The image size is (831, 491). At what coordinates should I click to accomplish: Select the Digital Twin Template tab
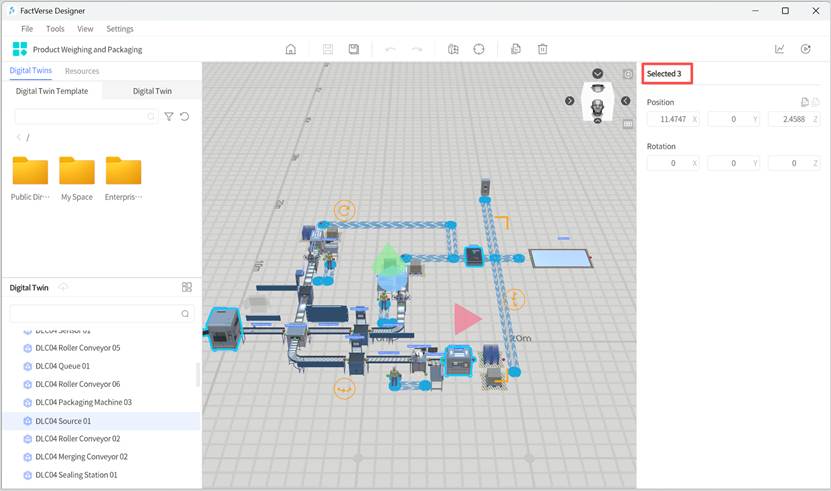(x=52, y=91)
